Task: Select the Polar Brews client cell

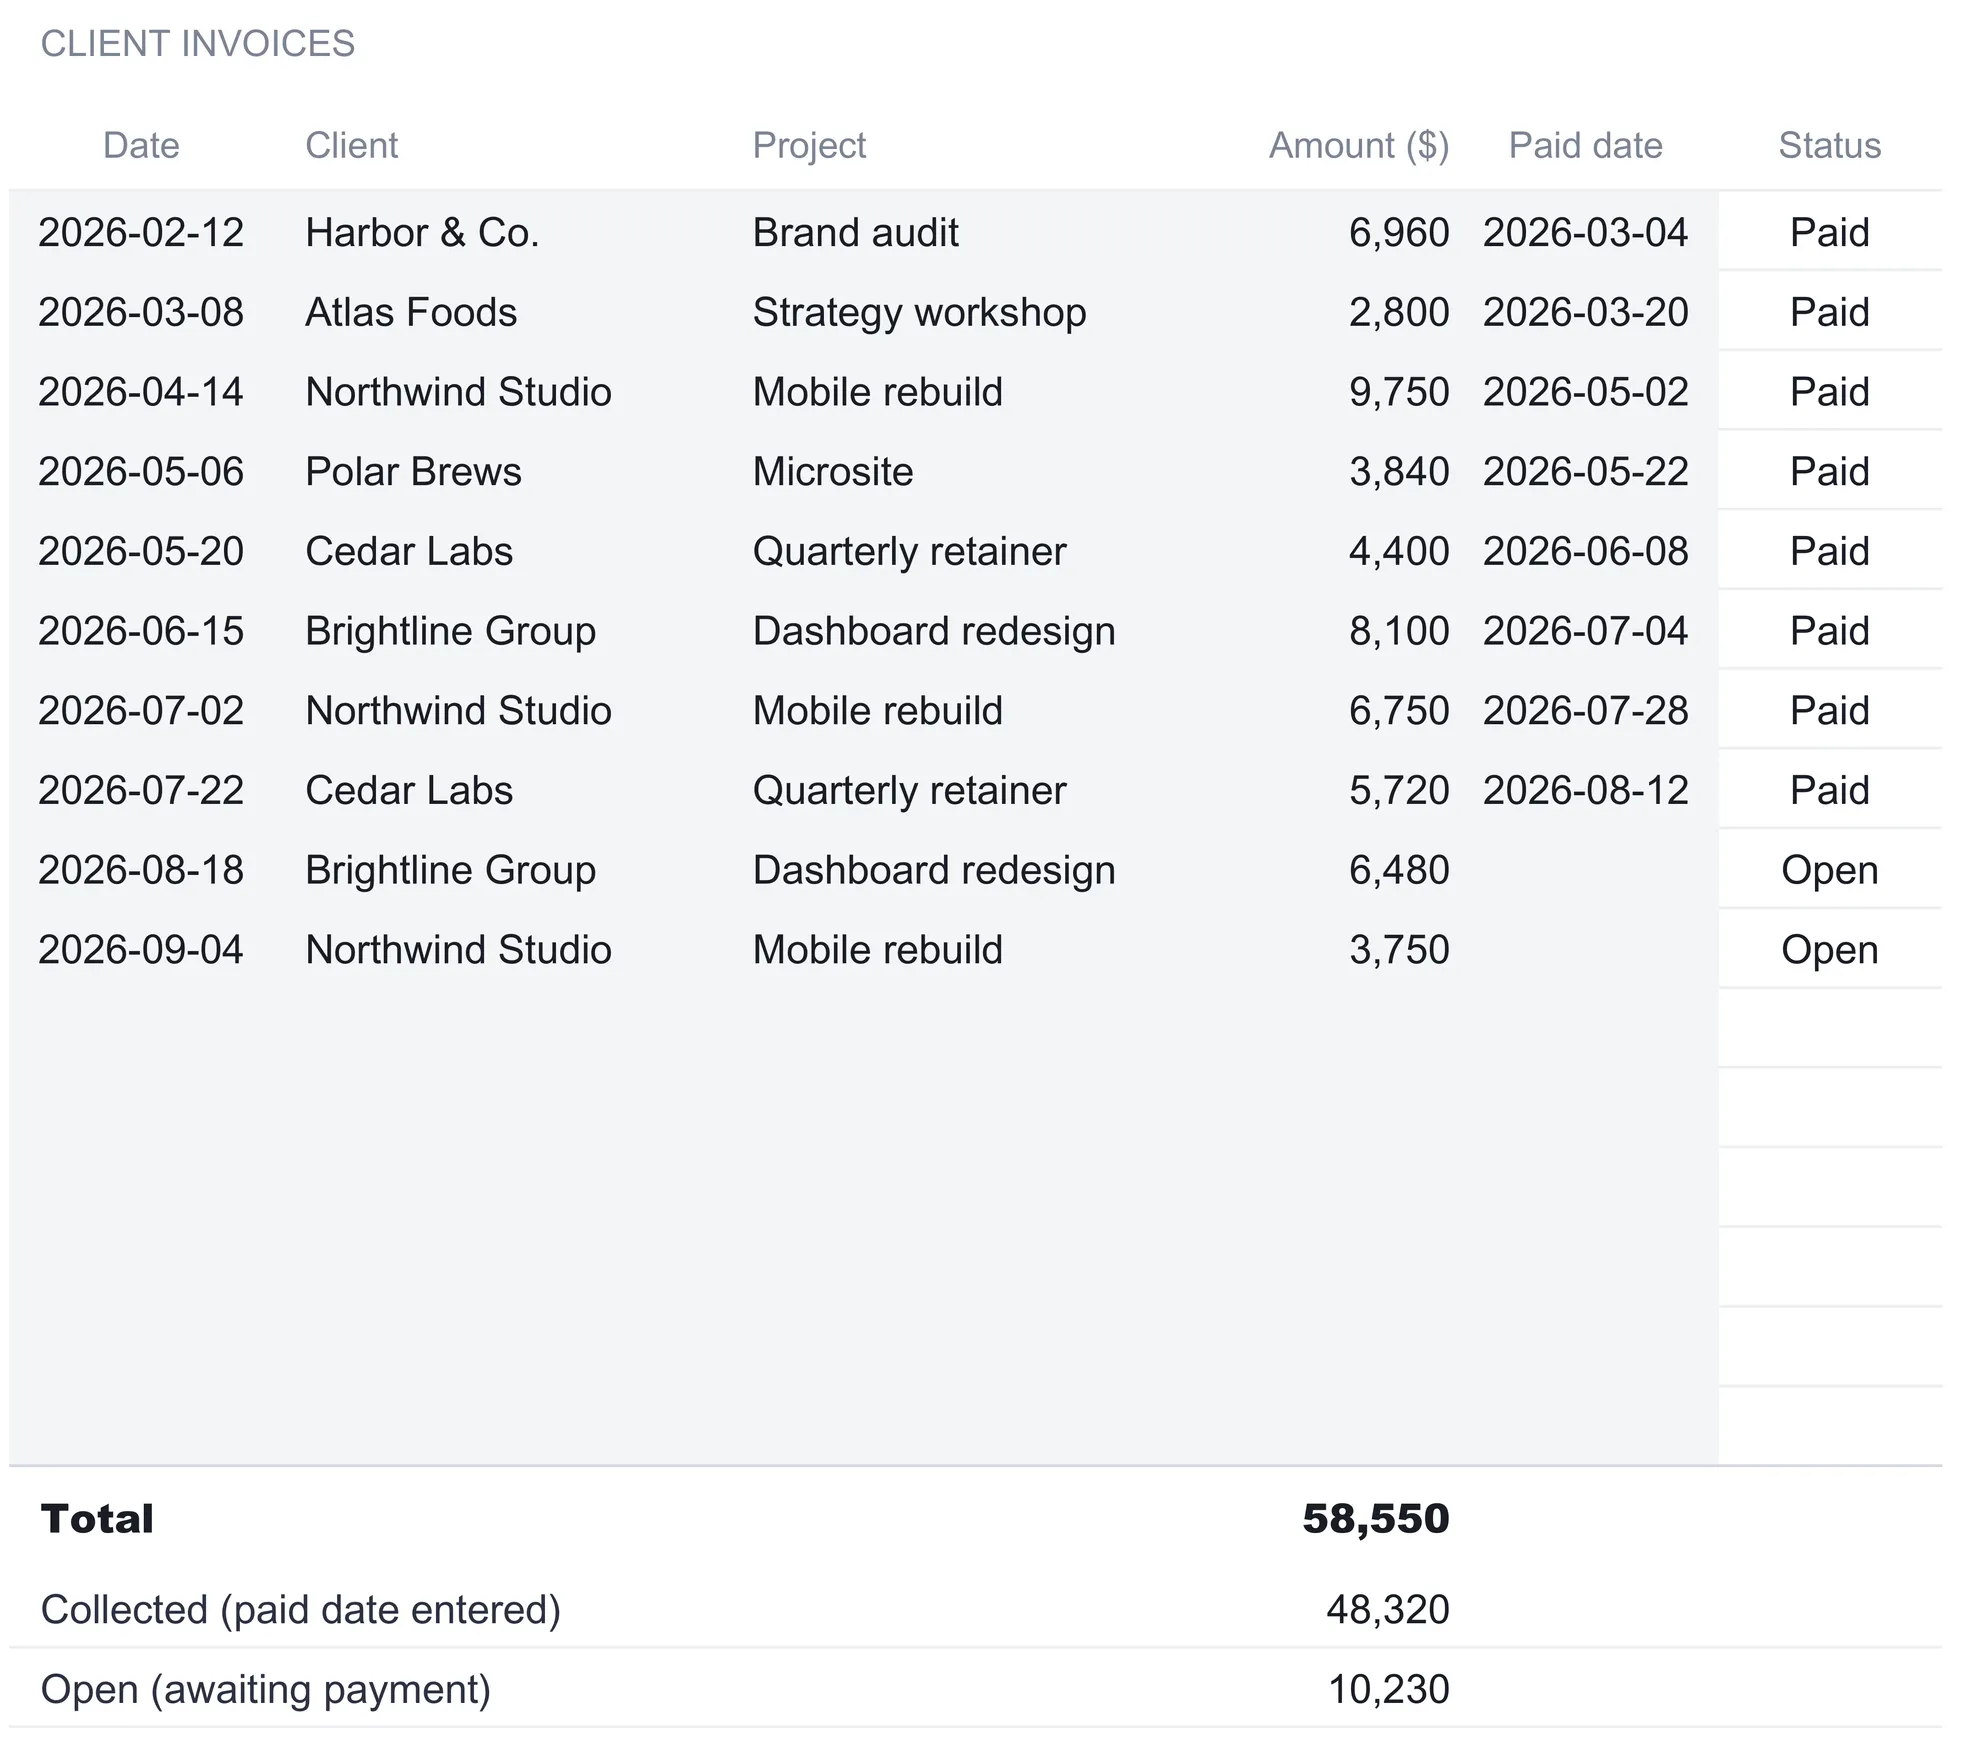Action: [x=413, y=471]
